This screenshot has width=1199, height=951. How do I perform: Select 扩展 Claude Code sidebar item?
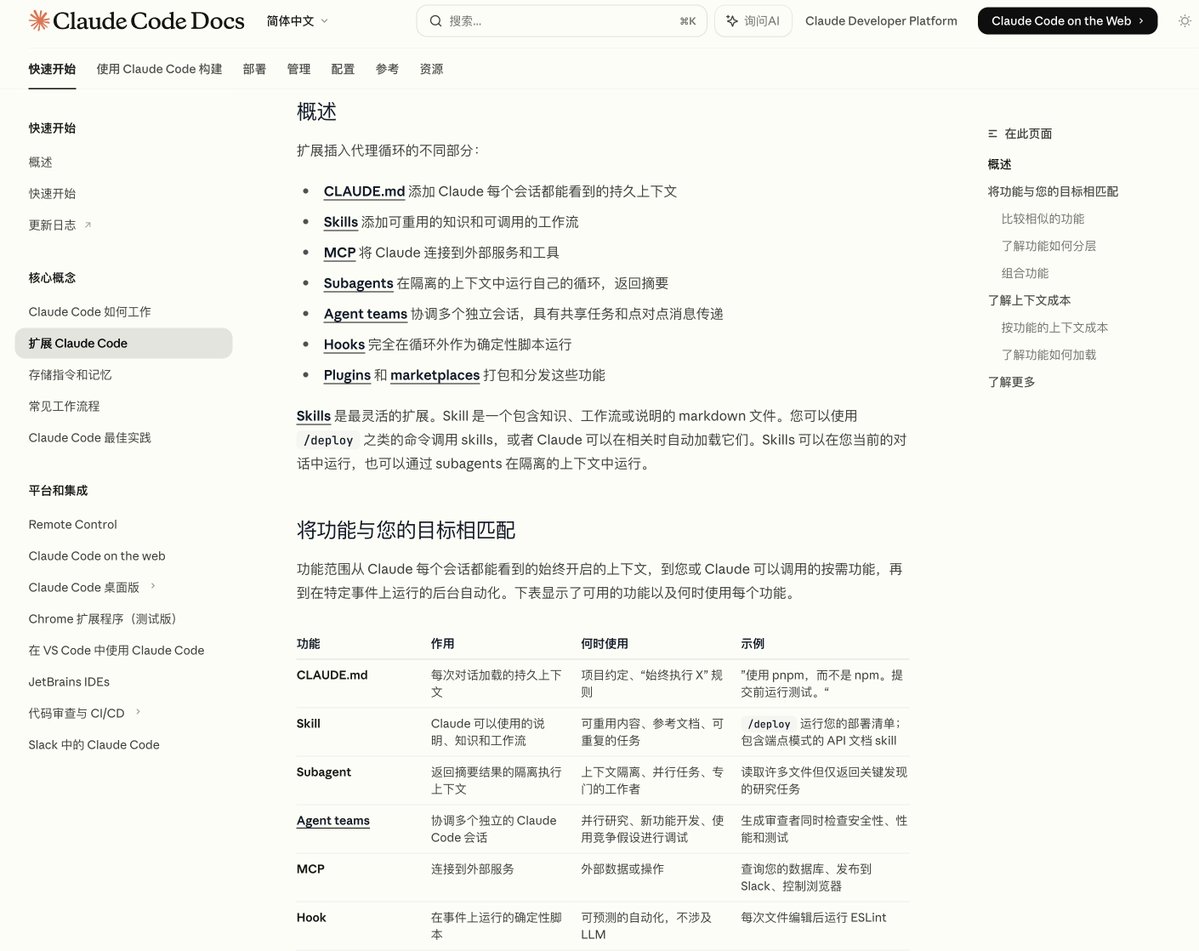point(124,343)
